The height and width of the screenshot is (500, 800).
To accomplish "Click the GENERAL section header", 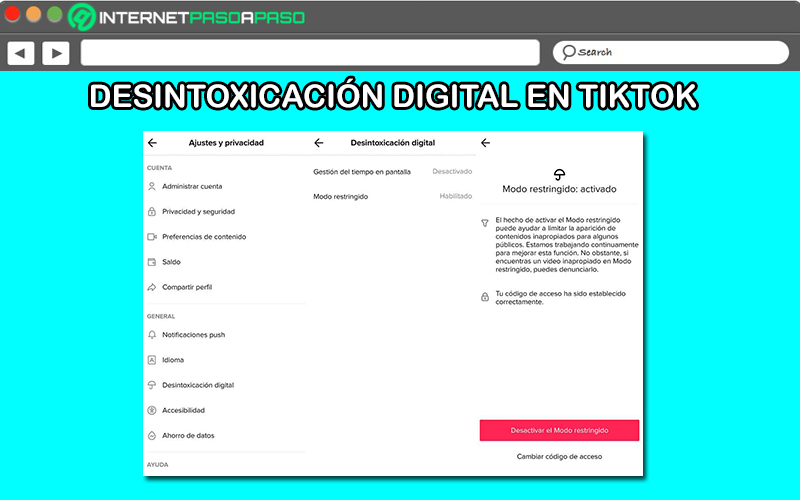I will (161, 316).
